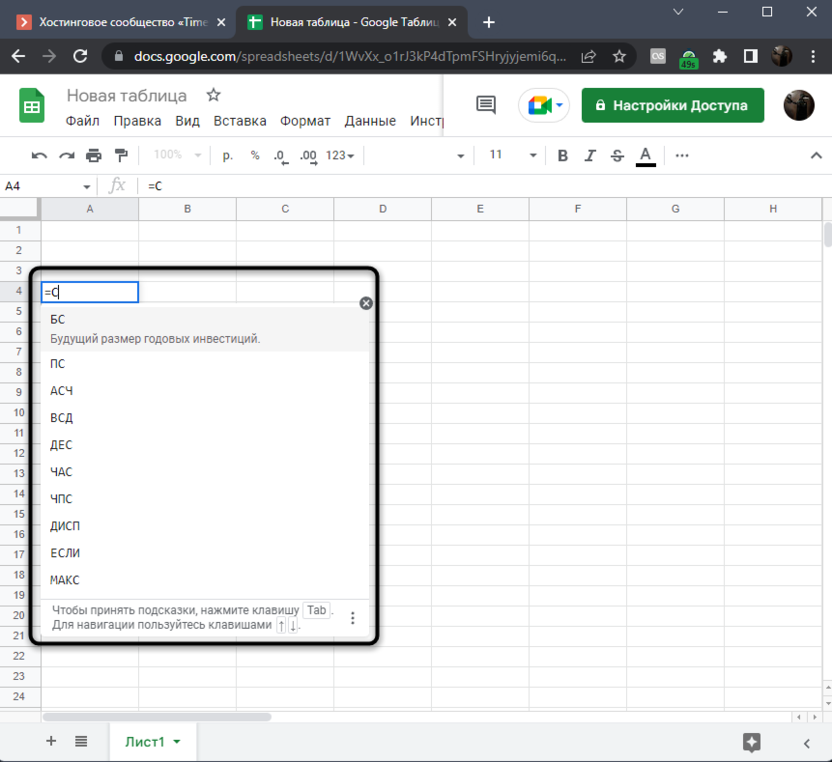
Task: Open the all sheets list icon
Action: (x=81, y=741)
